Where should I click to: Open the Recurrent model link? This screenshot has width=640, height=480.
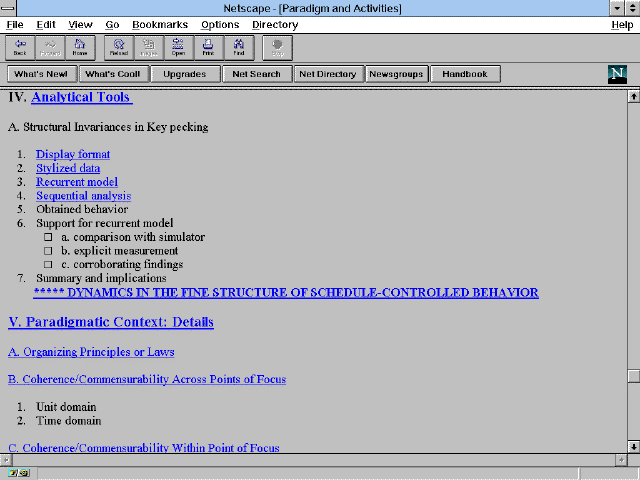77,182
